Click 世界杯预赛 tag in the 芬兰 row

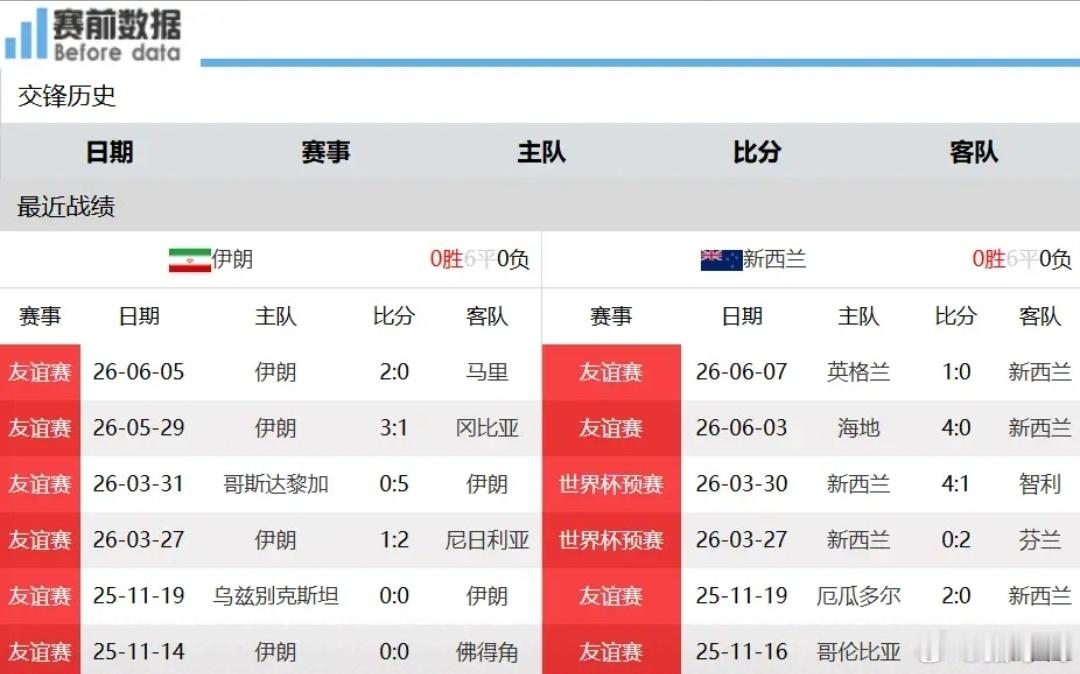pyautogui.click(x=611, y=539)
